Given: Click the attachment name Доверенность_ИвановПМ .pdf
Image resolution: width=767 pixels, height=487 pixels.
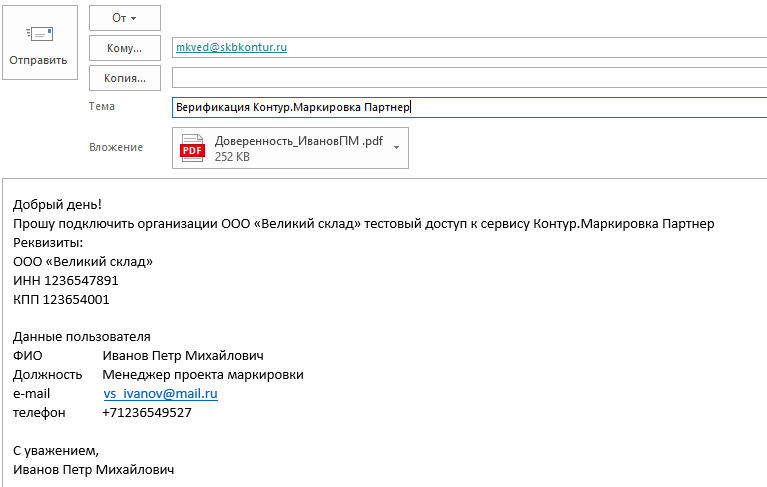Looking at the screenshot, I should (x=298, y=141).
